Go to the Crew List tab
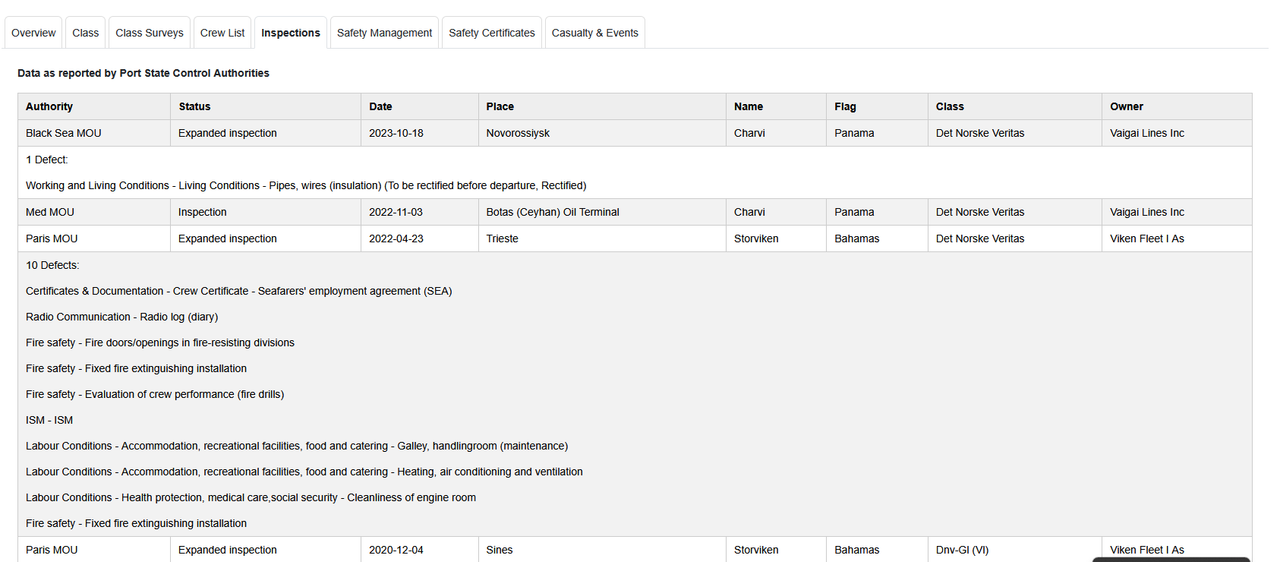1280x562 pixels. point(222,33)
